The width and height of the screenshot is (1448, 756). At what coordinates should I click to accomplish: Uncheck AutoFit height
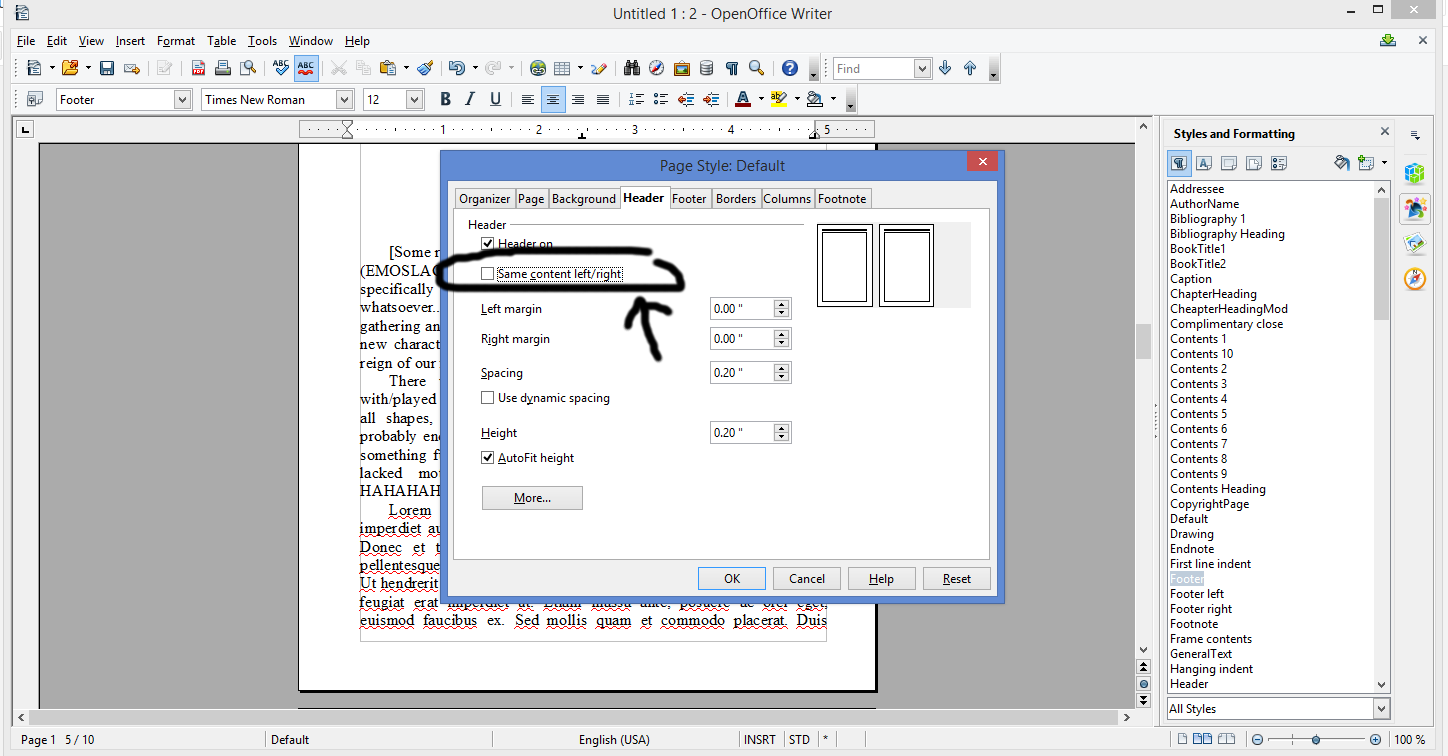487,458
